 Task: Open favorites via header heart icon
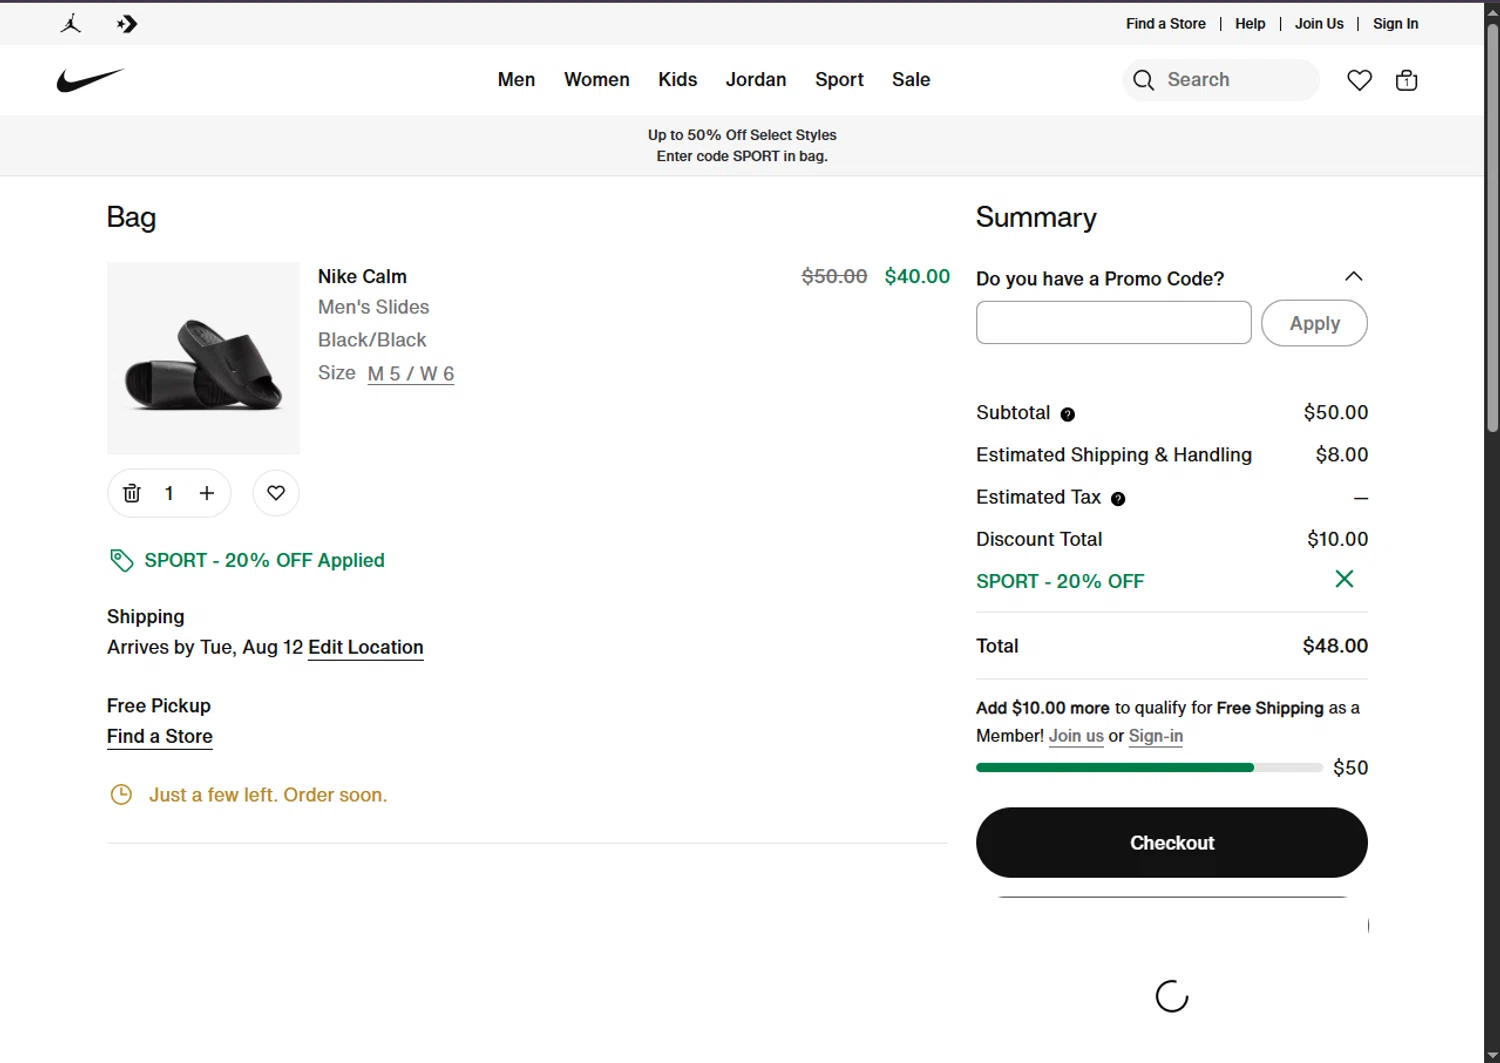(x=1359, y=80)
